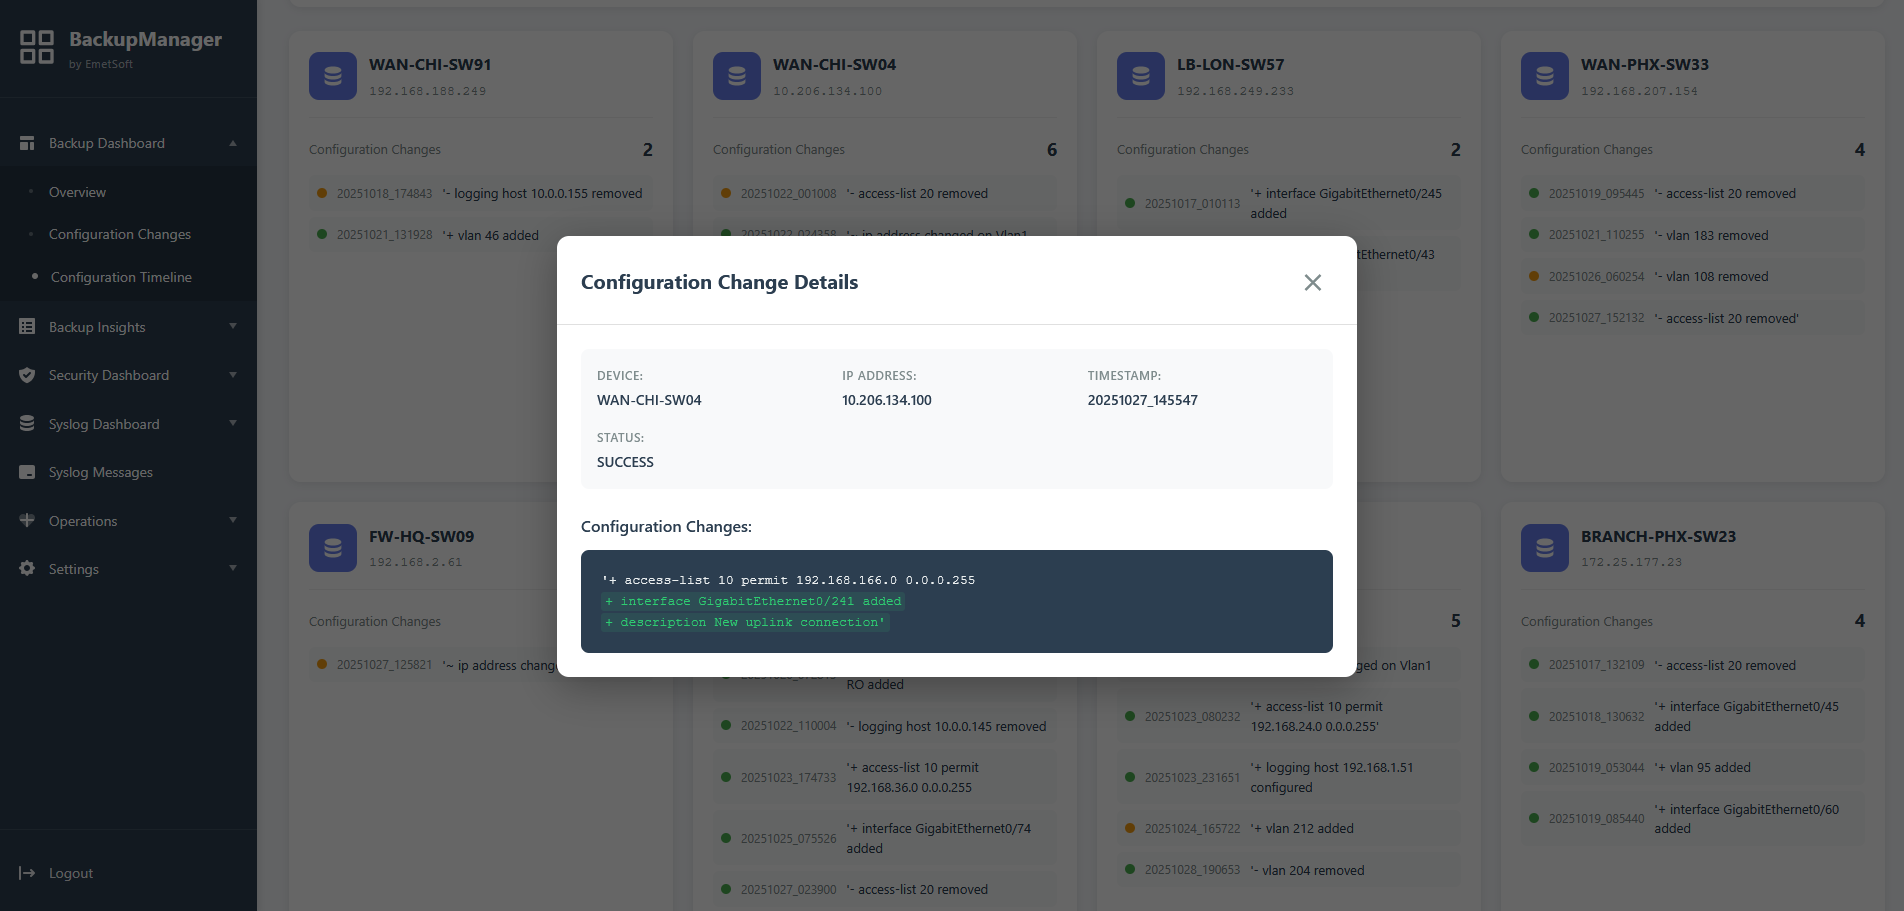Select the Overview sidebar menu item

(77, 192)
